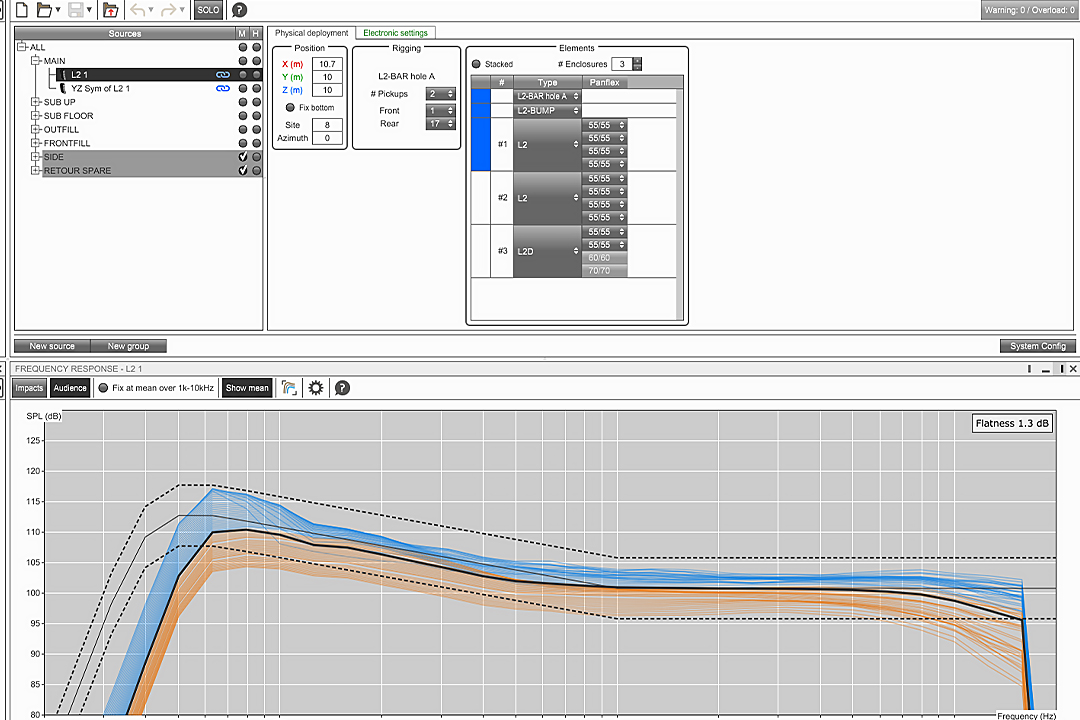This screenshot has height=720, width=1080.
Task: Click the curves display icon beside Show mean
Action: pyautogui.click(x=290, y=388)
